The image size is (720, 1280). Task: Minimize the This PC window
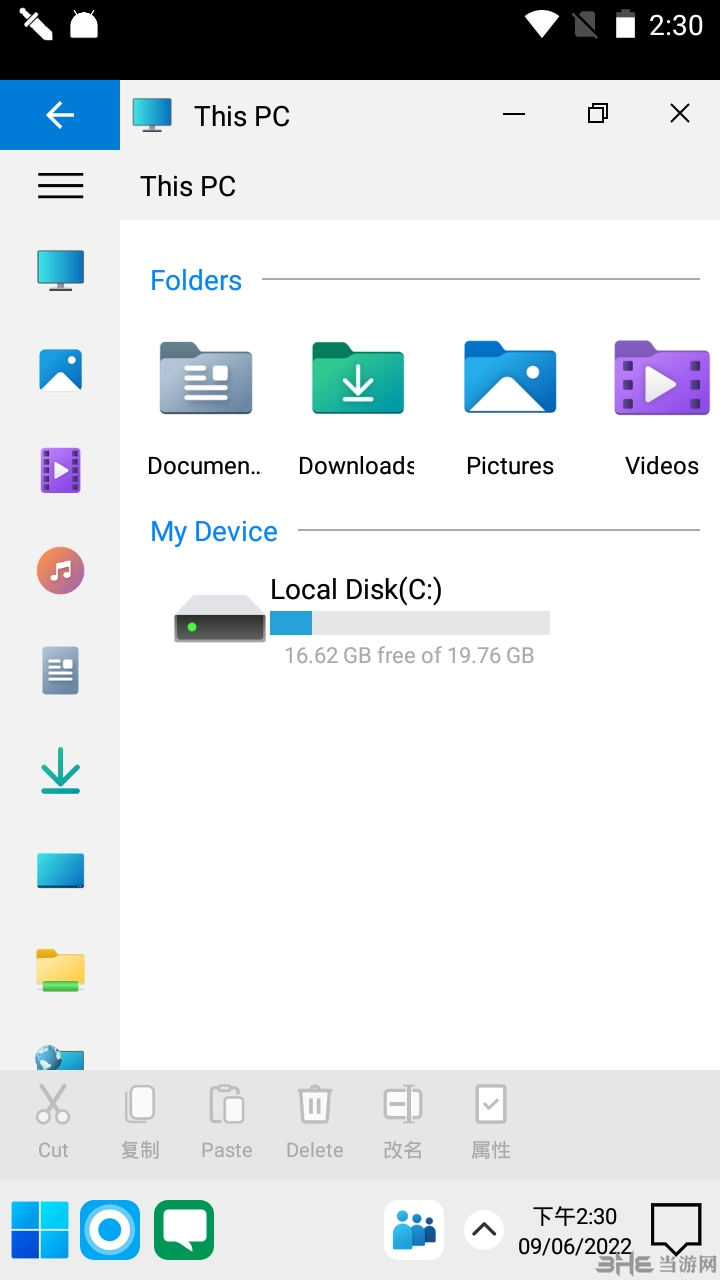pyautogui.click(x=514, y=114)
